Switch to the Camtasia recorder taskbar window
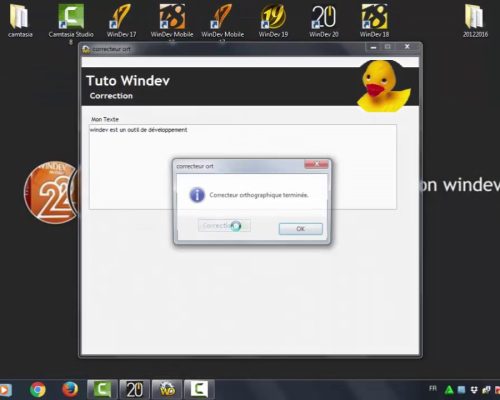The image size is (500, 400). point(199,389)
